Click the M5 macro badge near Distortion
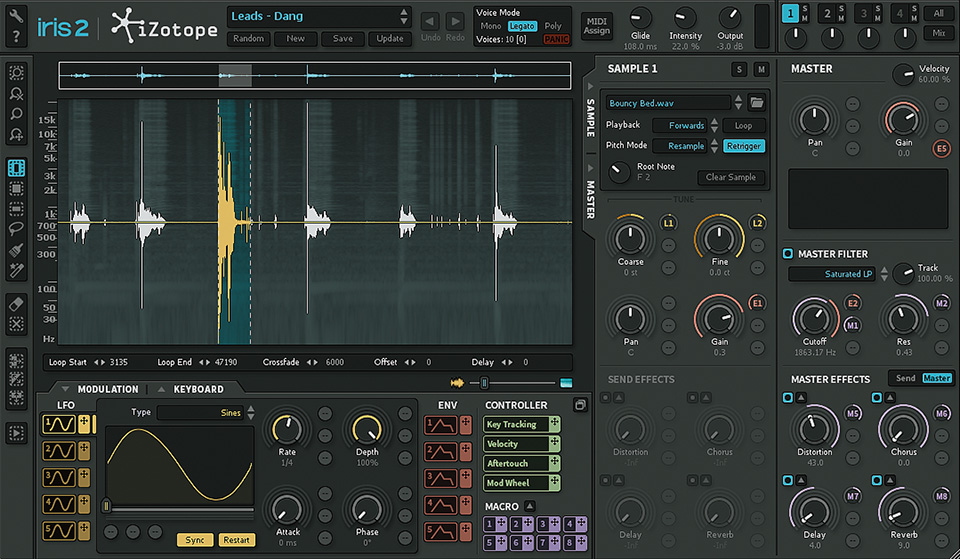Viewport: 960px width, 559px height. click(852, 413)
